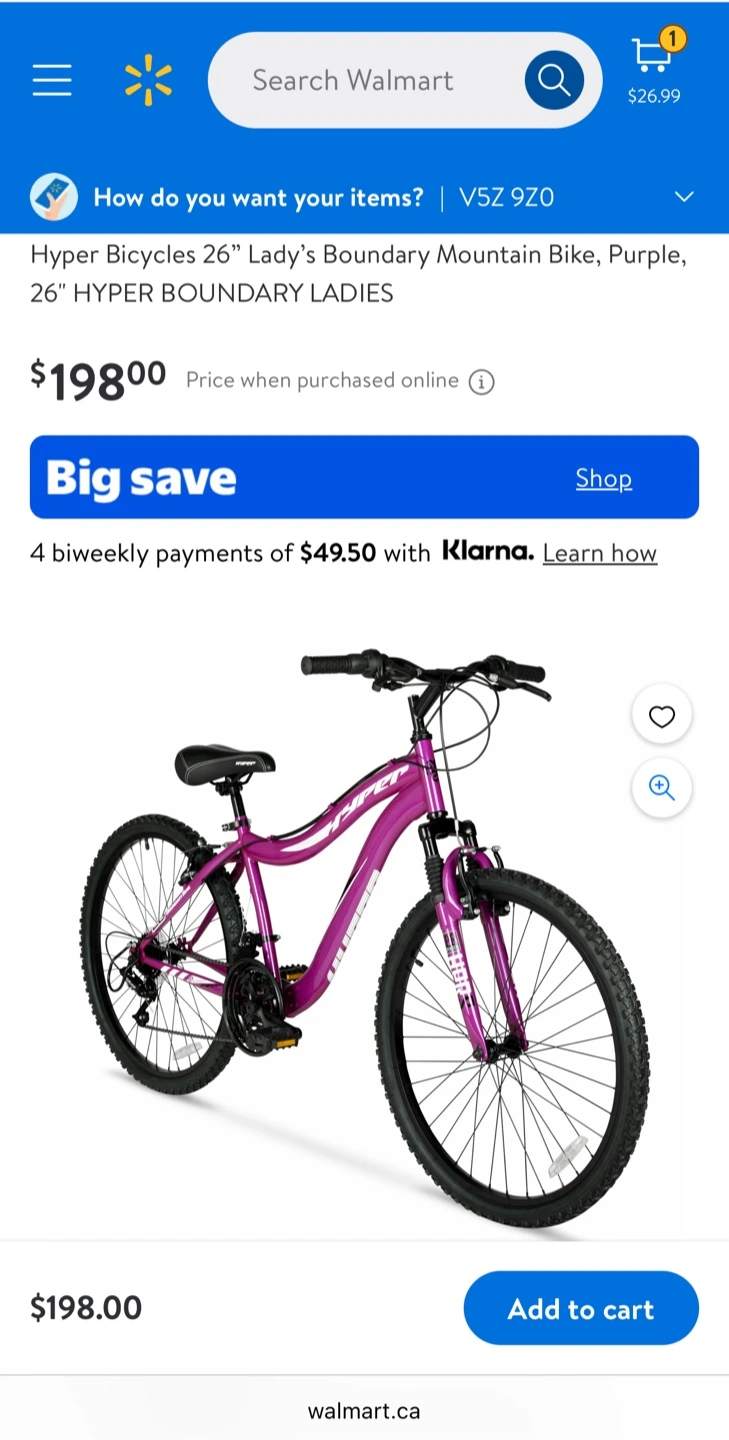Click the walmart.ca address bar
The width and height of the screenshot is (729, 1440).
click(x=364, y=1411)
